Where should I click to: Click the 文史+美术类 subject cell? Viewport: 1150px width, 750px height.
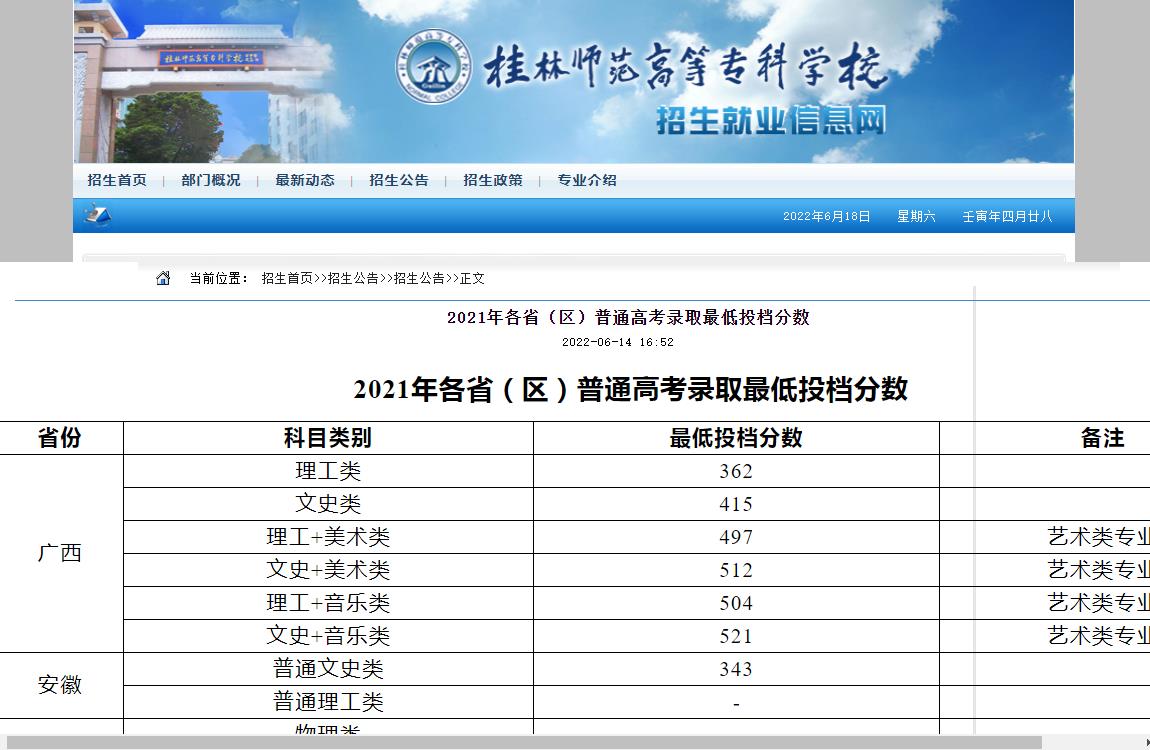(x=328, y=570)
